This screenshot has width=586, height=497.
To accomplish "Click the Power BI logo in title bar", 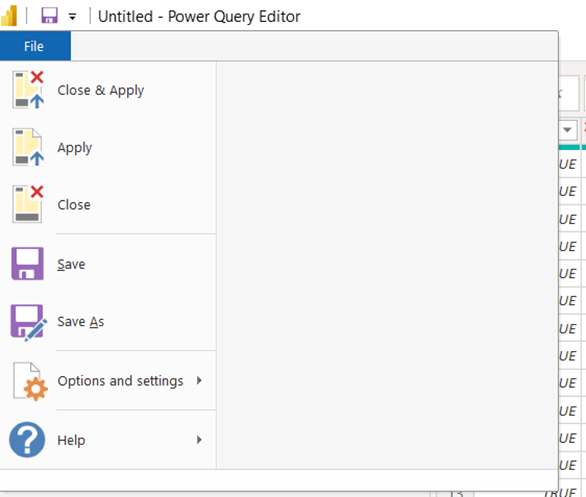I will [9, 16].
